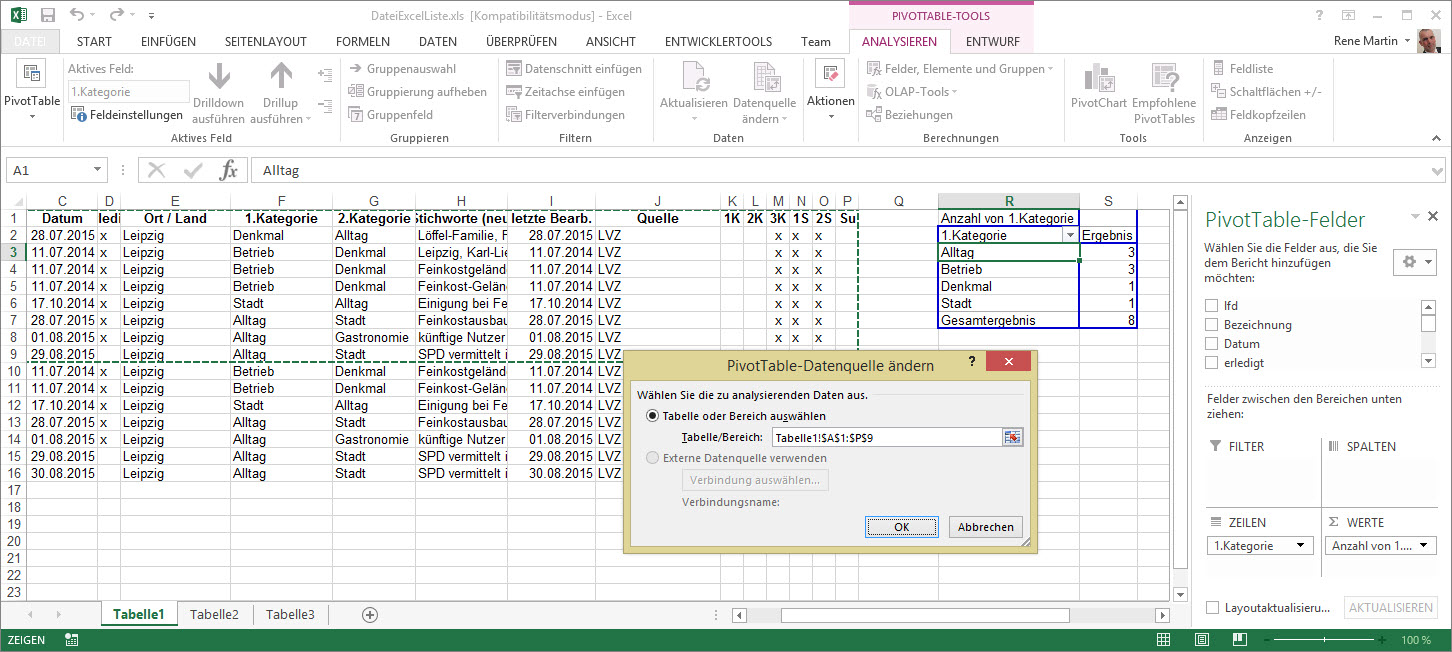Click the Save icon in quick access toolbar
The height and width of the screenshot is (652, 1452).
[48, 16]
